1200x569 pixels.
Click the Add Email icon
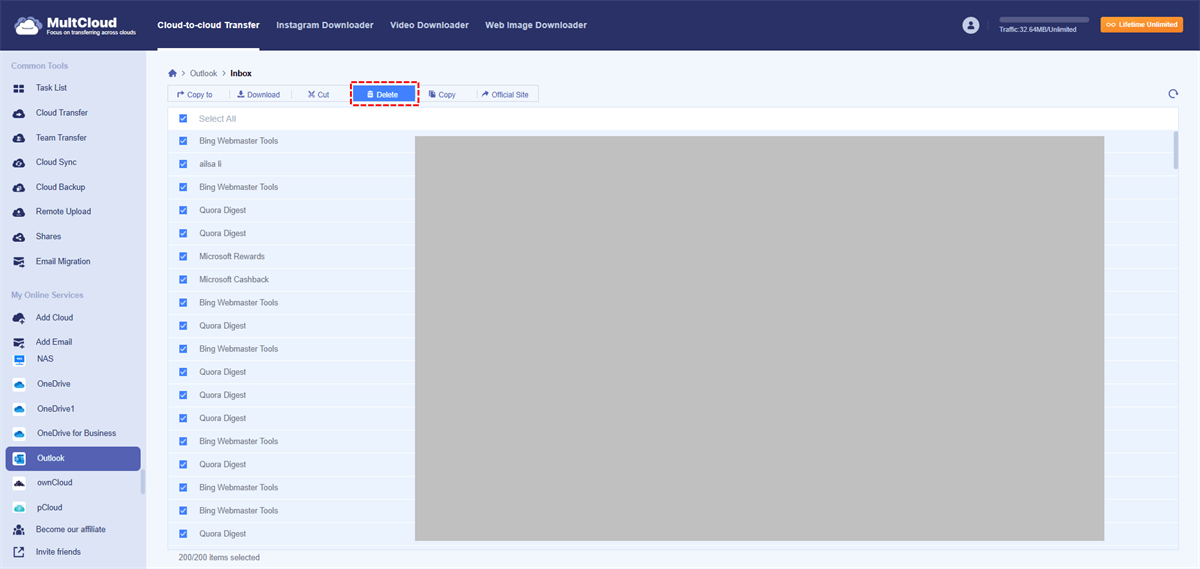pos(19,342)
